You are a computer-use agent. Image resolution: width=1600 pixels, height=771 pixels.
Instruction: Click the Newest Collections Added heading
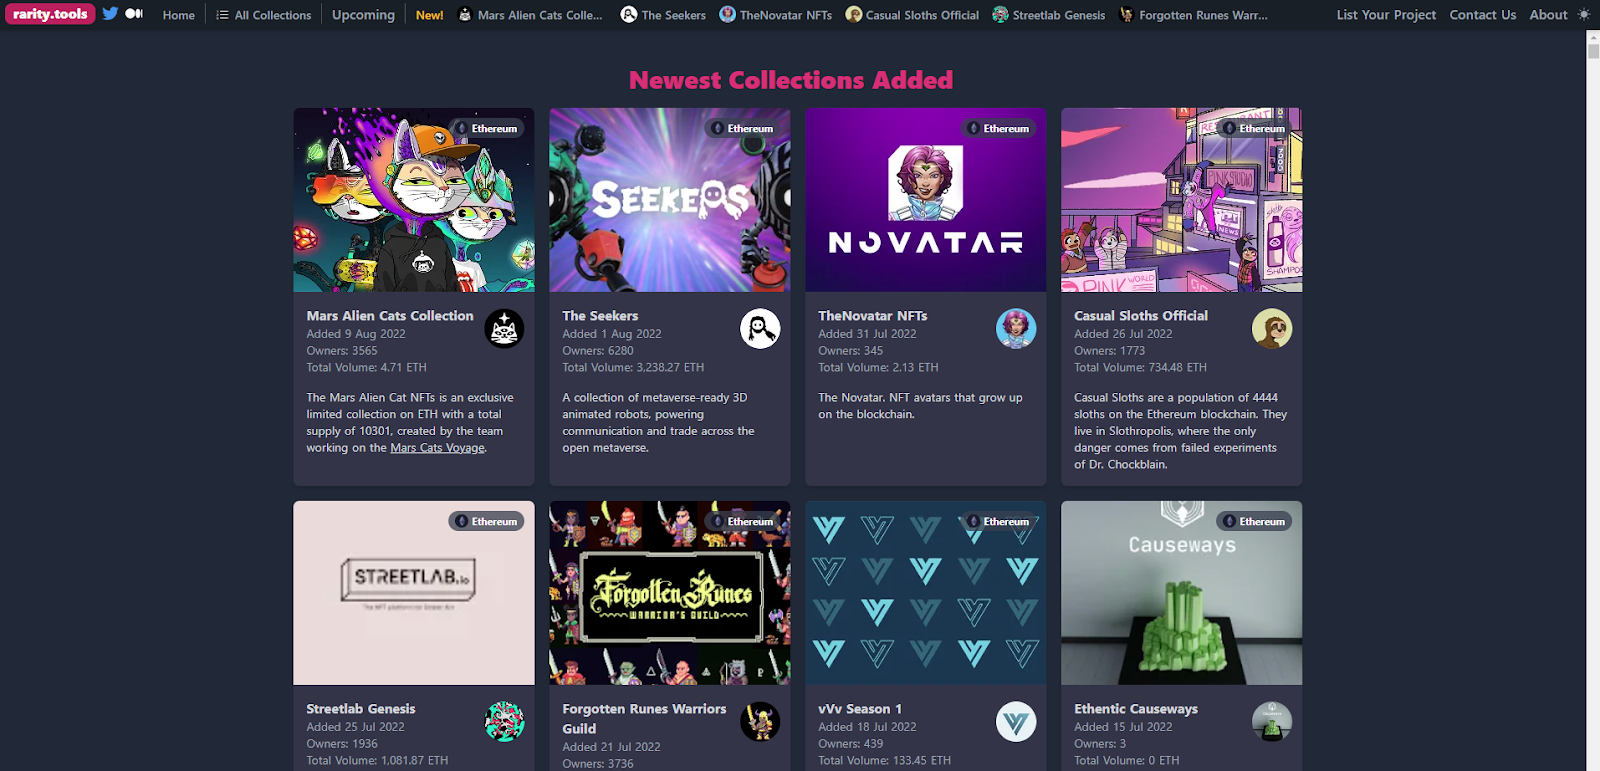coord(791,80)
